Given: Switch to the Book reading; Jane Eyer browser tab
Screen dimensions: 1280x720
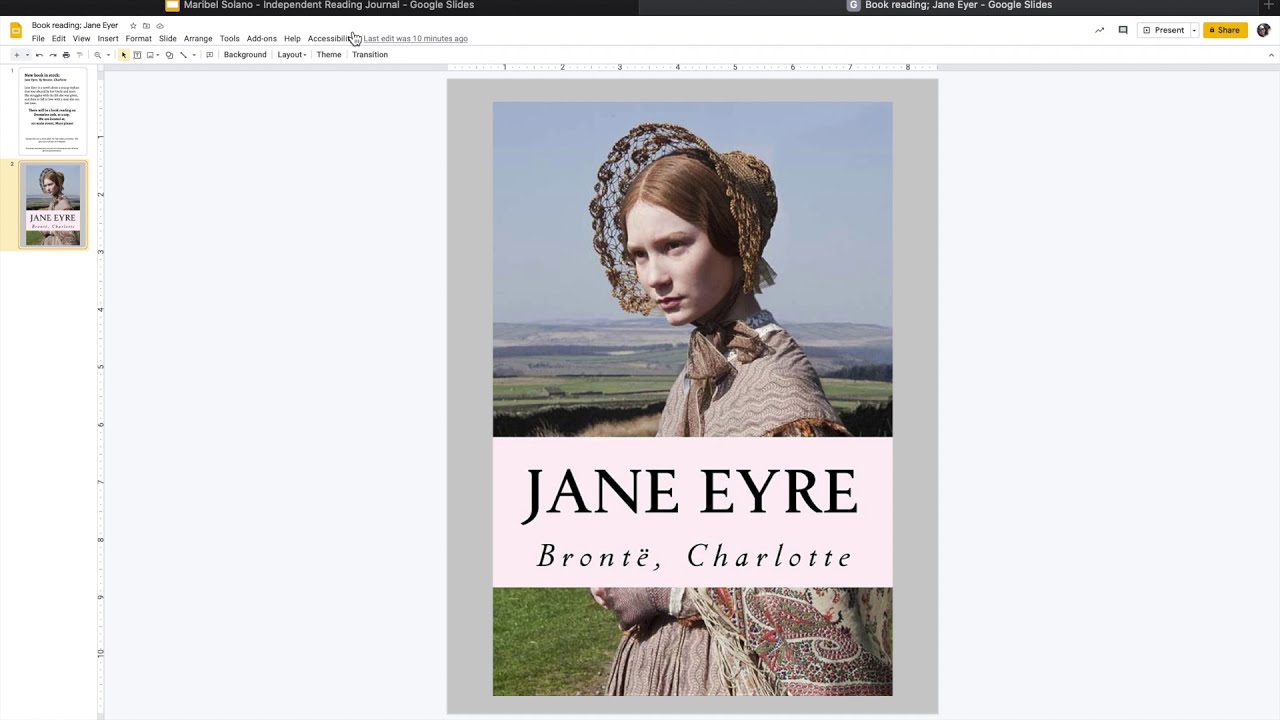Looking at the screenshot, I should (950, 6).
